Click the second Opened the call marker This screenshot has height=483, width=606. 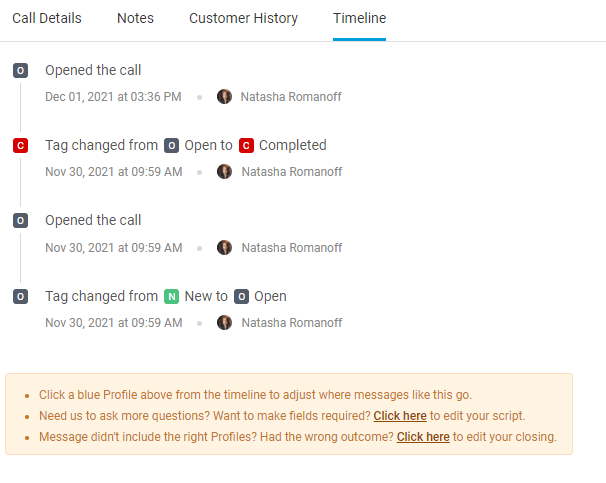(x=20, y=220)
